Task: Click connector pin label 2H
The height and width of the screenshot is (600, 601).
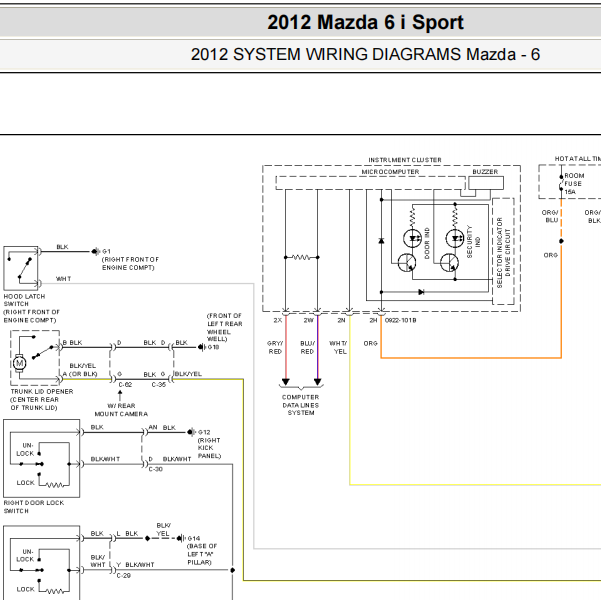Action: click(x=373, y=320)
